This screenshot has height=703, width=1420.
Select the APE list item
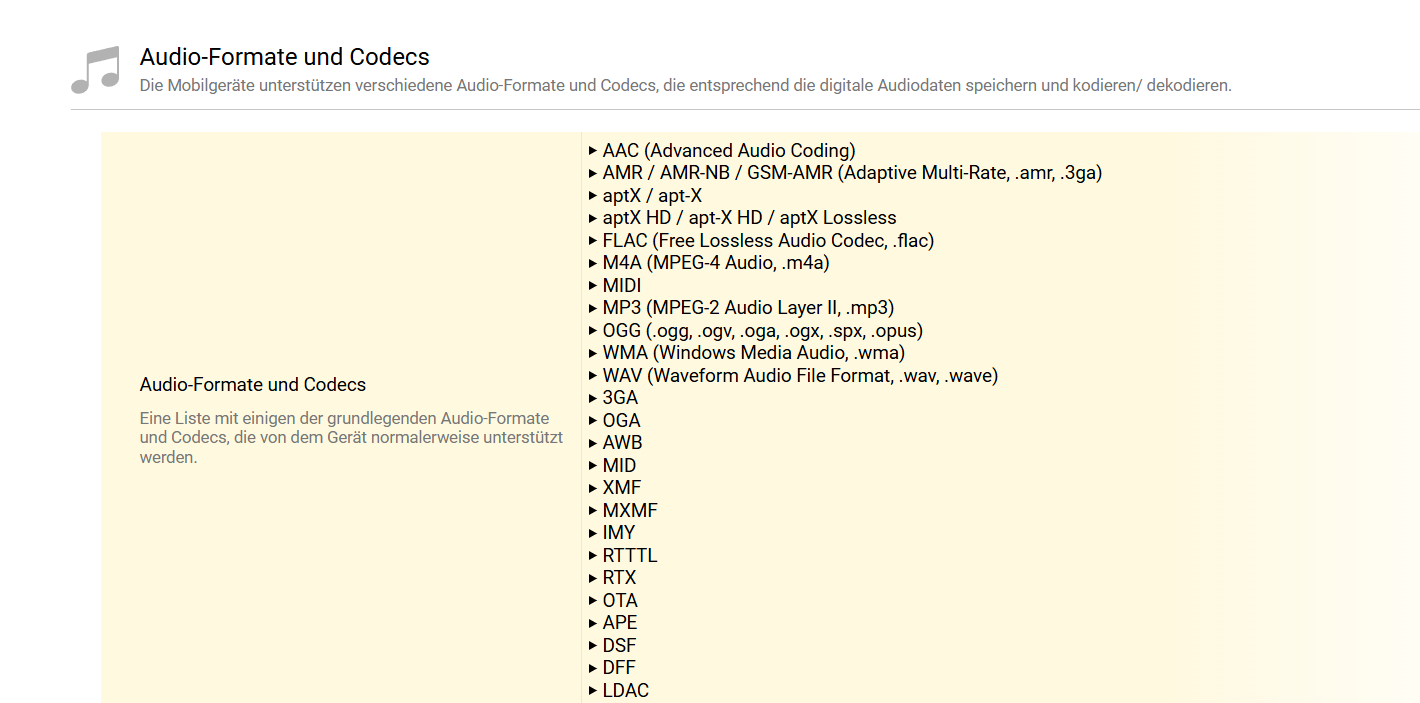[x=614, y=623]
